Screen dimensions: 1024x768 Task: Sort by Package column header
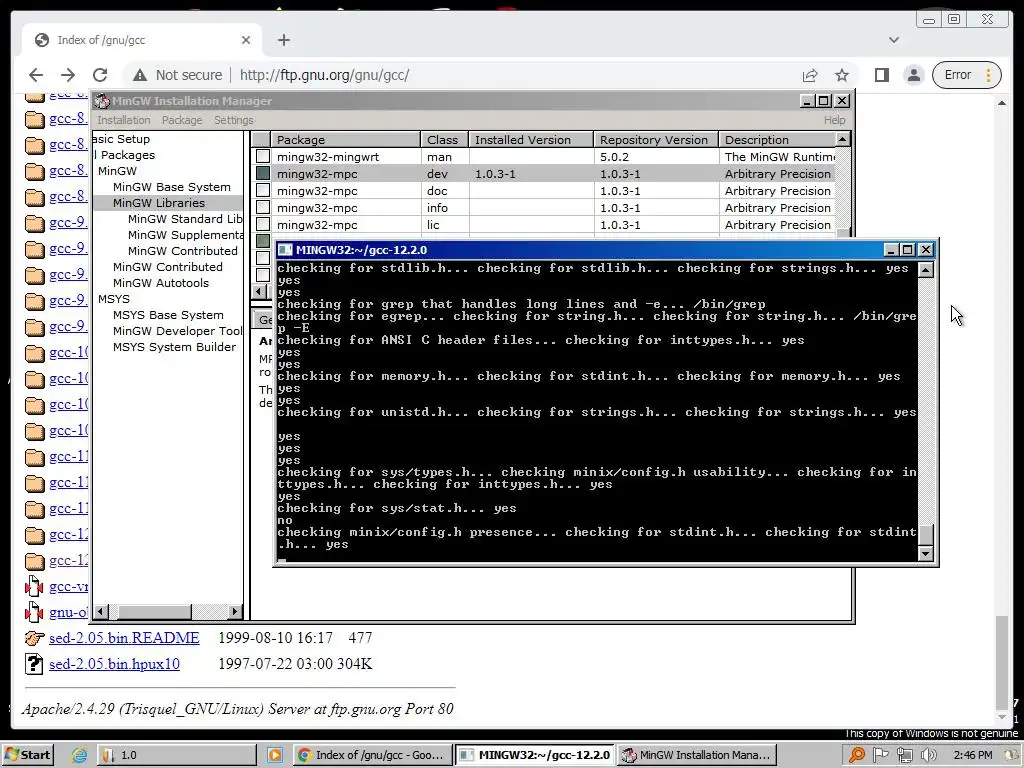point(345,140)
